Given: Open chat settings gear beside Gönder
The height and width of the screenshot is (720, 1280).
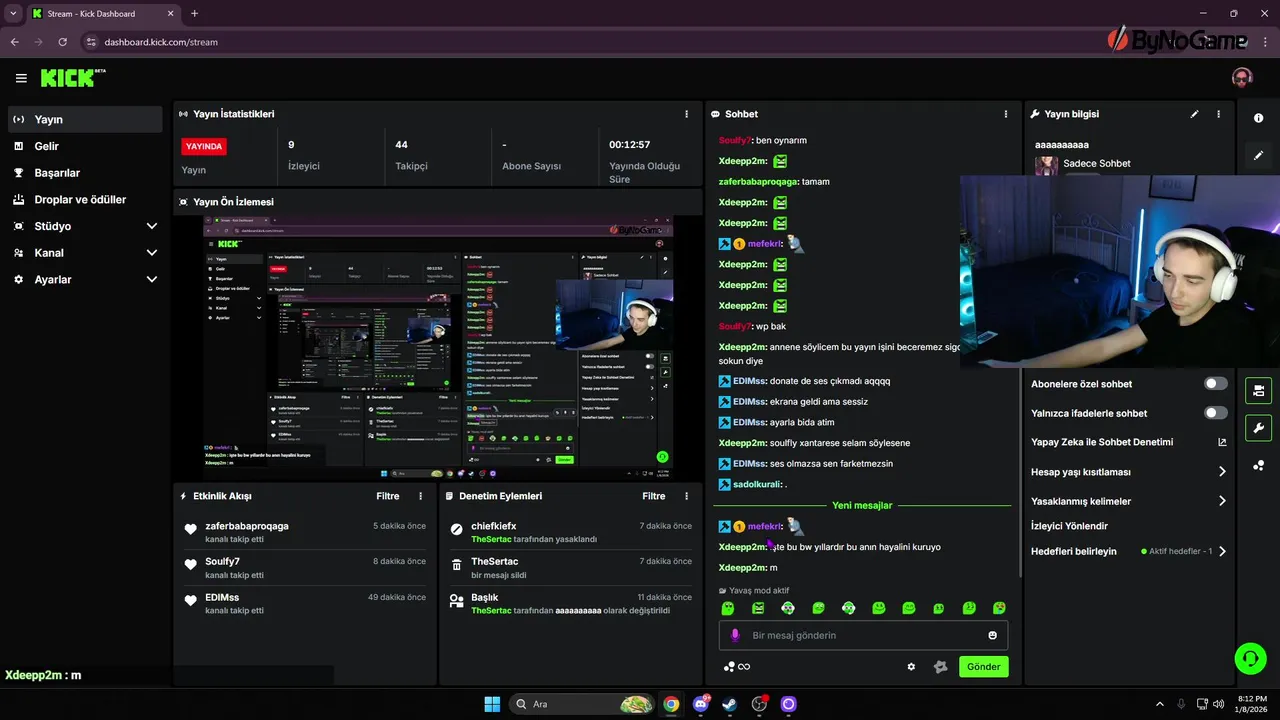Looking at the screenshot, I should (x=911, y=667).
